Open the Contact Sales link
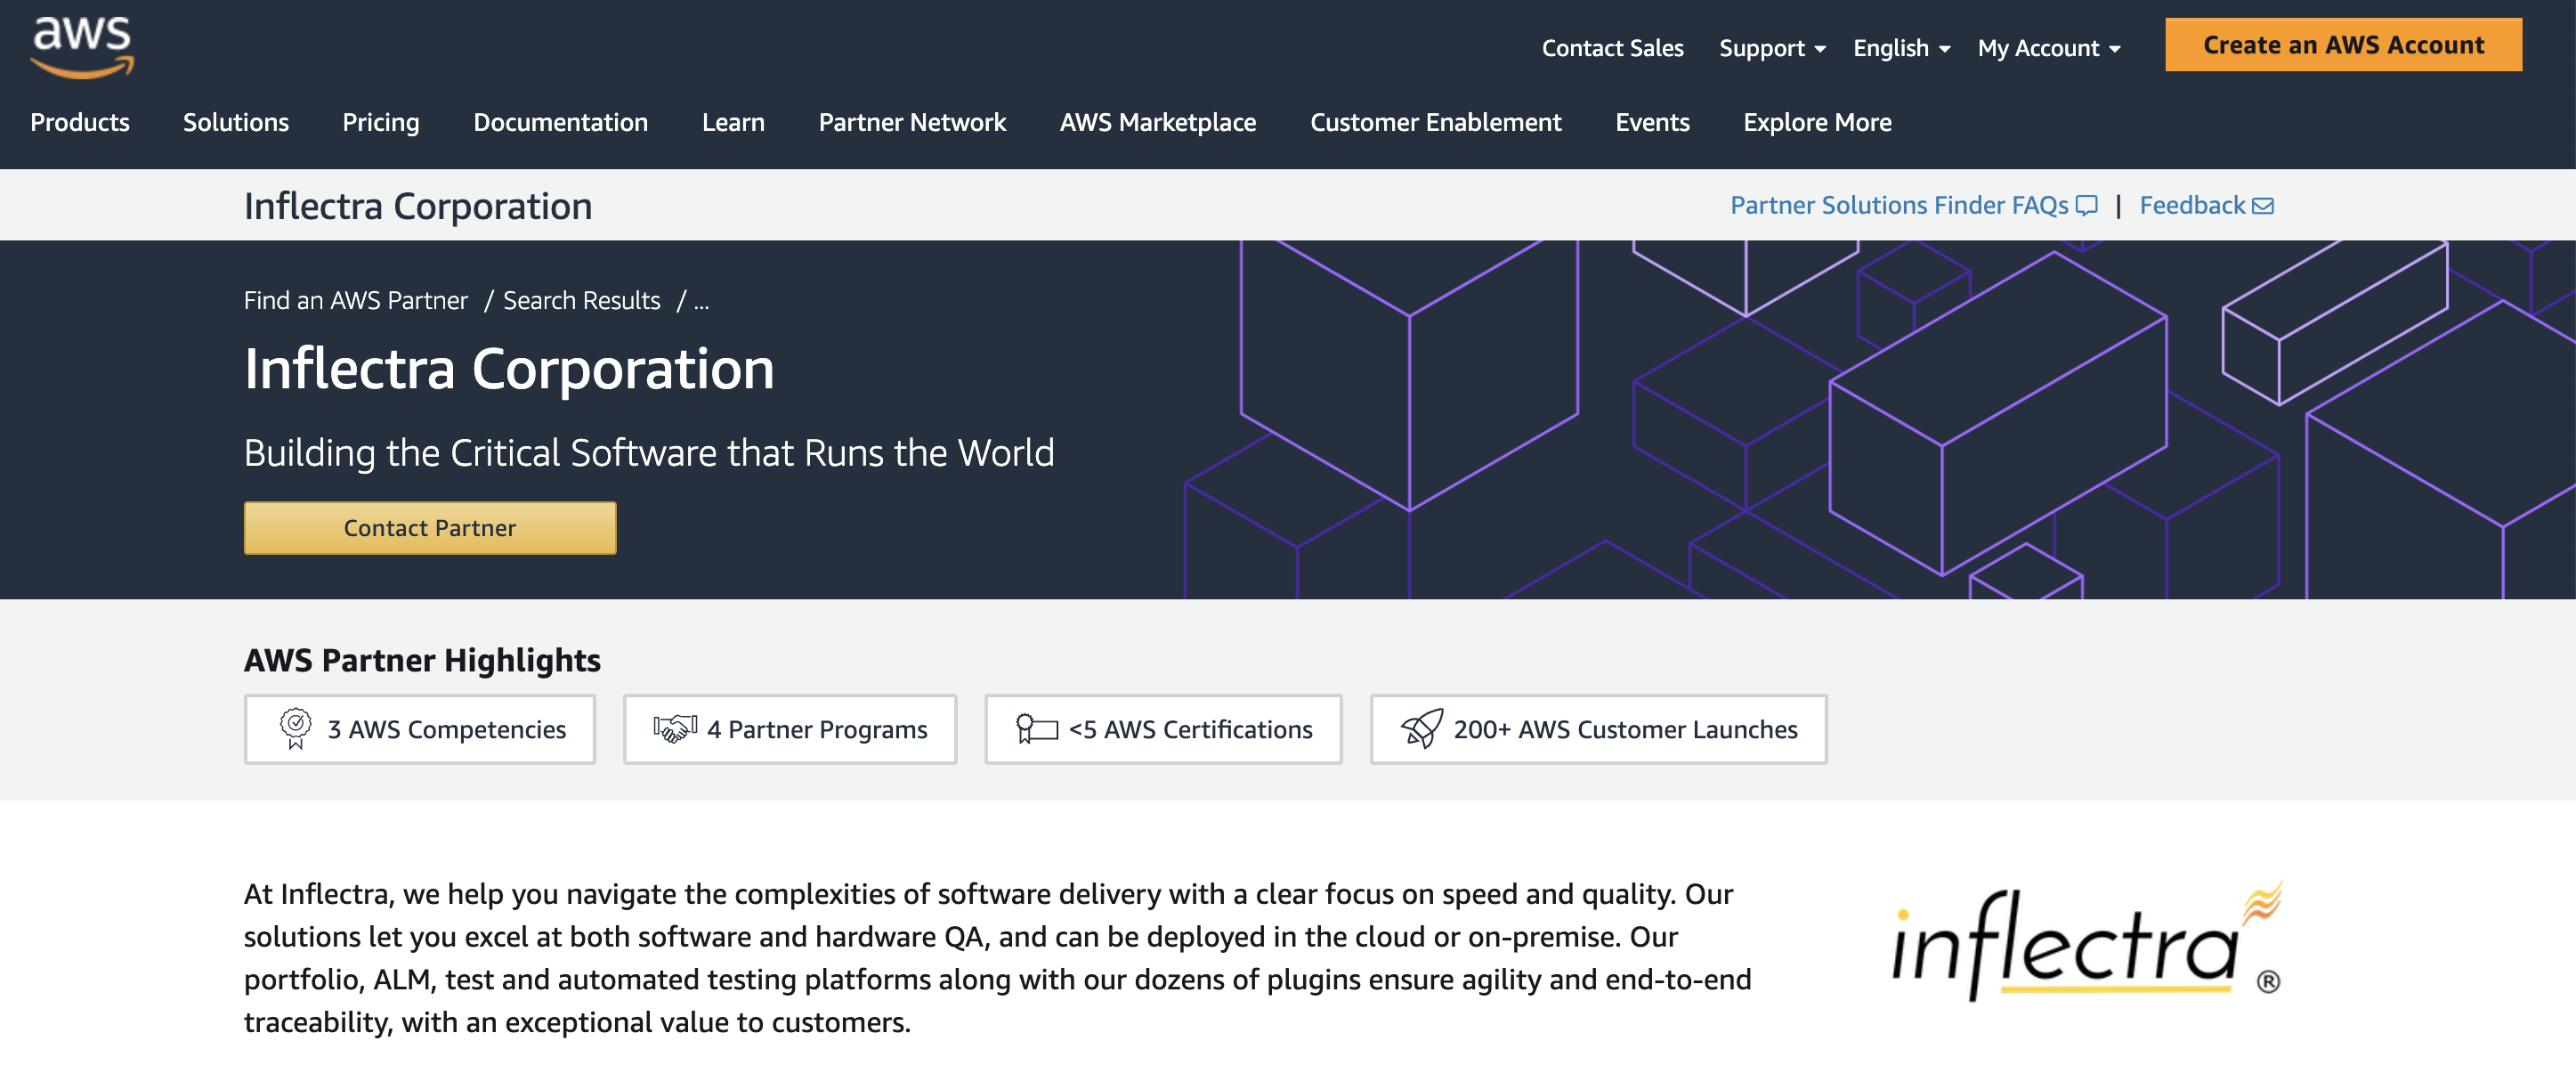Viewport: 2576px width, 1090px height. pos(1612,48)
